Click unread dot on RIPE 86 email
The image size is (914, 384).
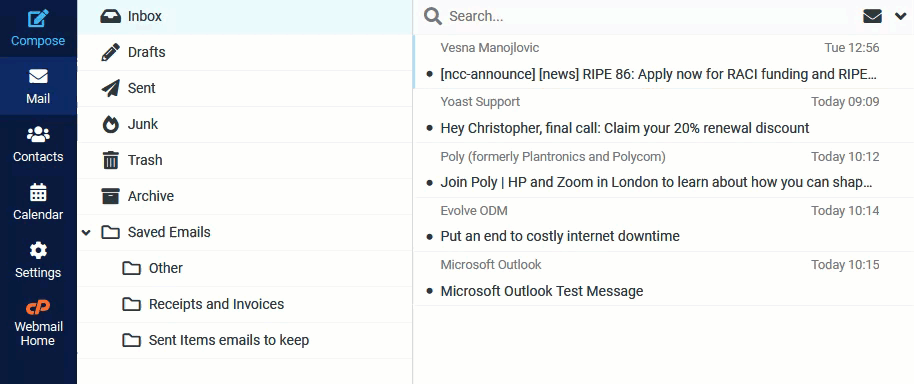(430, 74)
